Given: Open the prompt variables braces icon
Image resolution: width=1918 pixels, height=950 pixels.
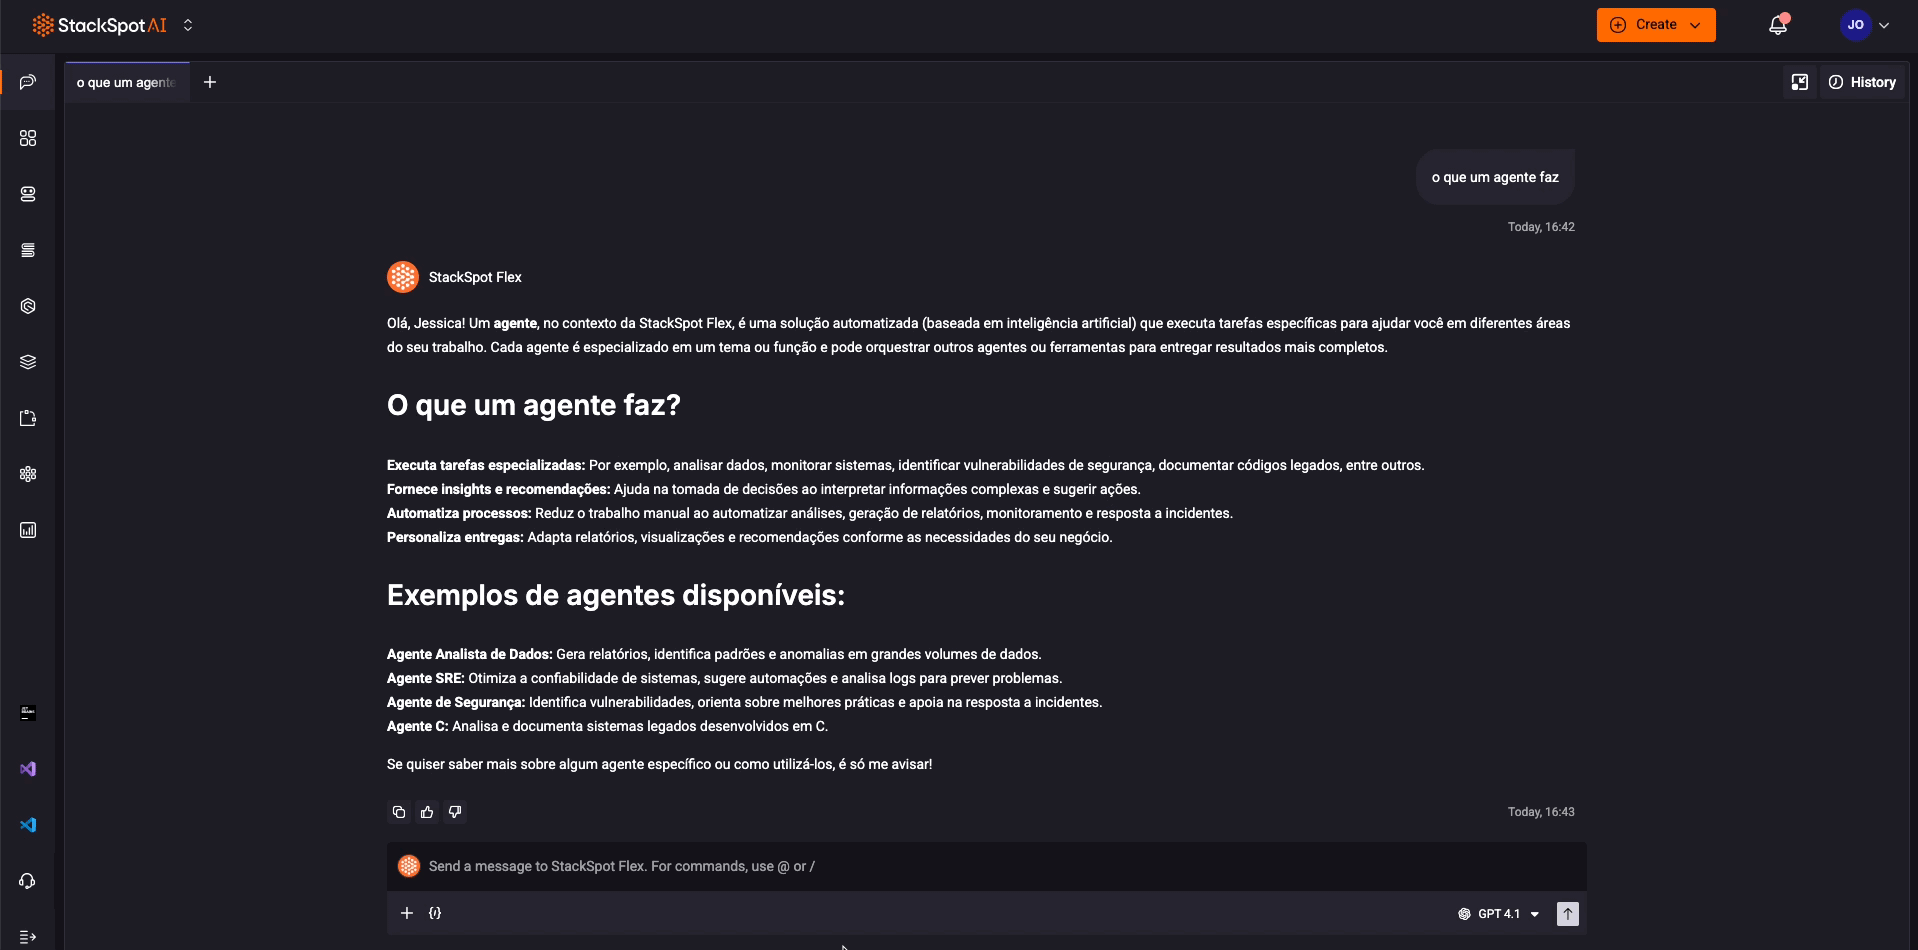Looking at the screenshot, I should coord(435,913).
